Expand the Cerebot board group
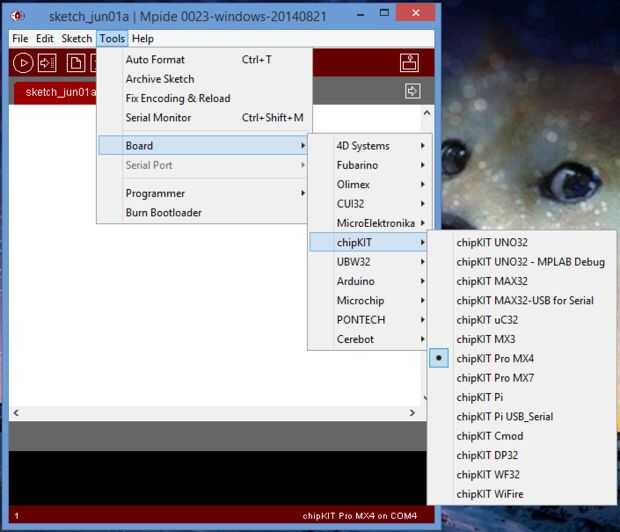620x532 pixels. [369, 339]
